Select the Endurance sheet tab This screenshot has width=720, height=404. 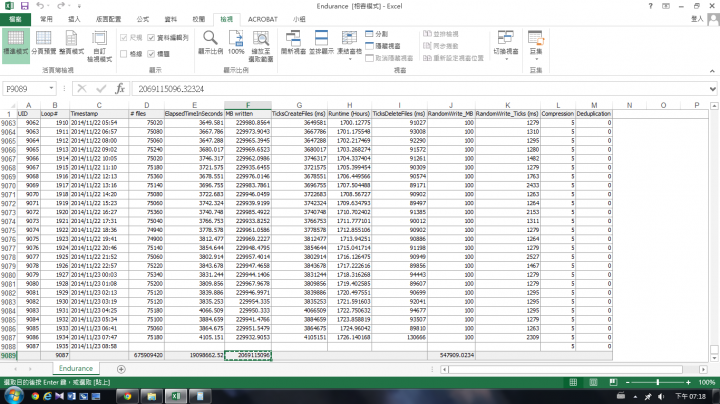pyautogui.click(x=76, y=369)
